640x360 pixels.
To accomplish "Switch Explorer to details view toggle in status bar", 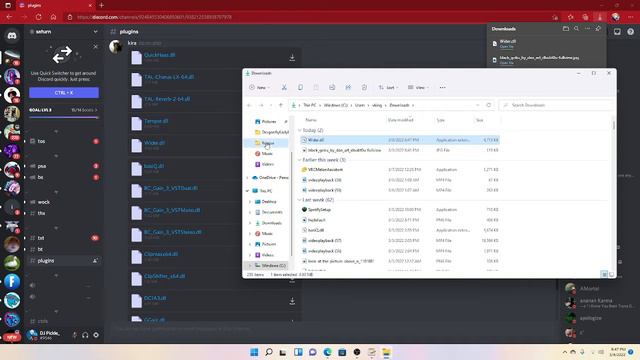I will pyautogui.click(x=604, y=274).
